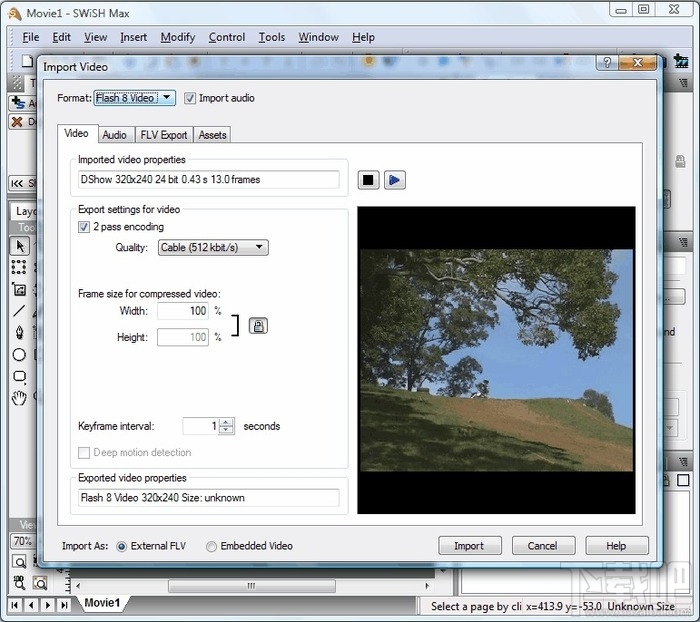Select the arrow Selection tool
The height and width of the screenshot is (622, 700).
click(19, 245)
